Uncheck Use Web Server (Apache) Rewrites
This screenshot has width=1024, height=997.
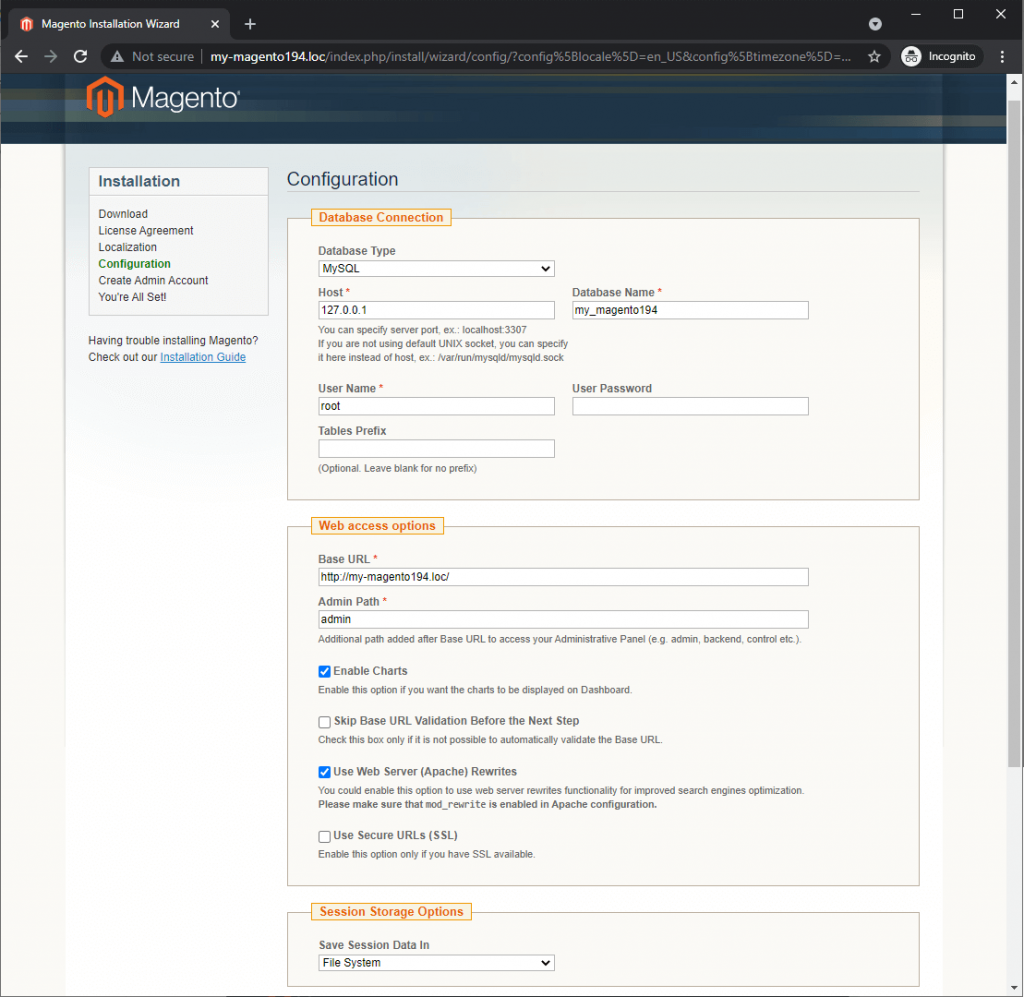point(324,772)
